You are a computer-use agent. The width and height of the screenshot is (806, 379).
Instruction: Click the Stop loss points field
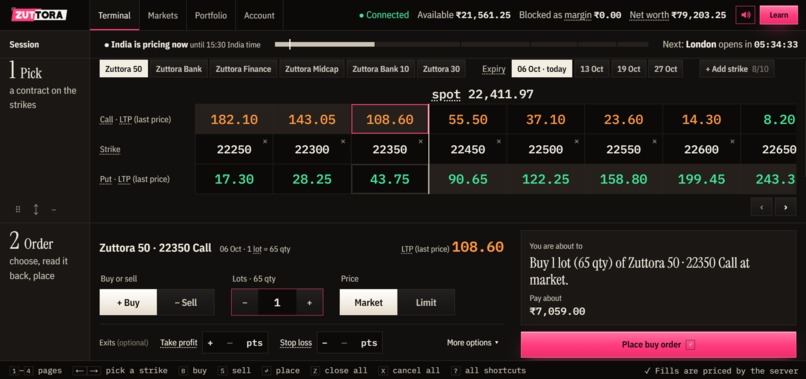coord(350,343)
